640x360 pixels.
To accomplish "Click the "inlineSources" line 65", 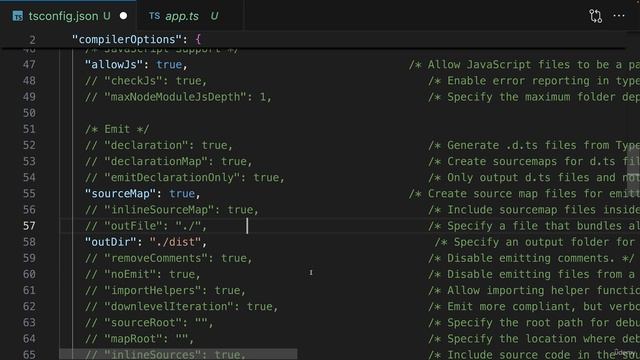I will 165,355.
